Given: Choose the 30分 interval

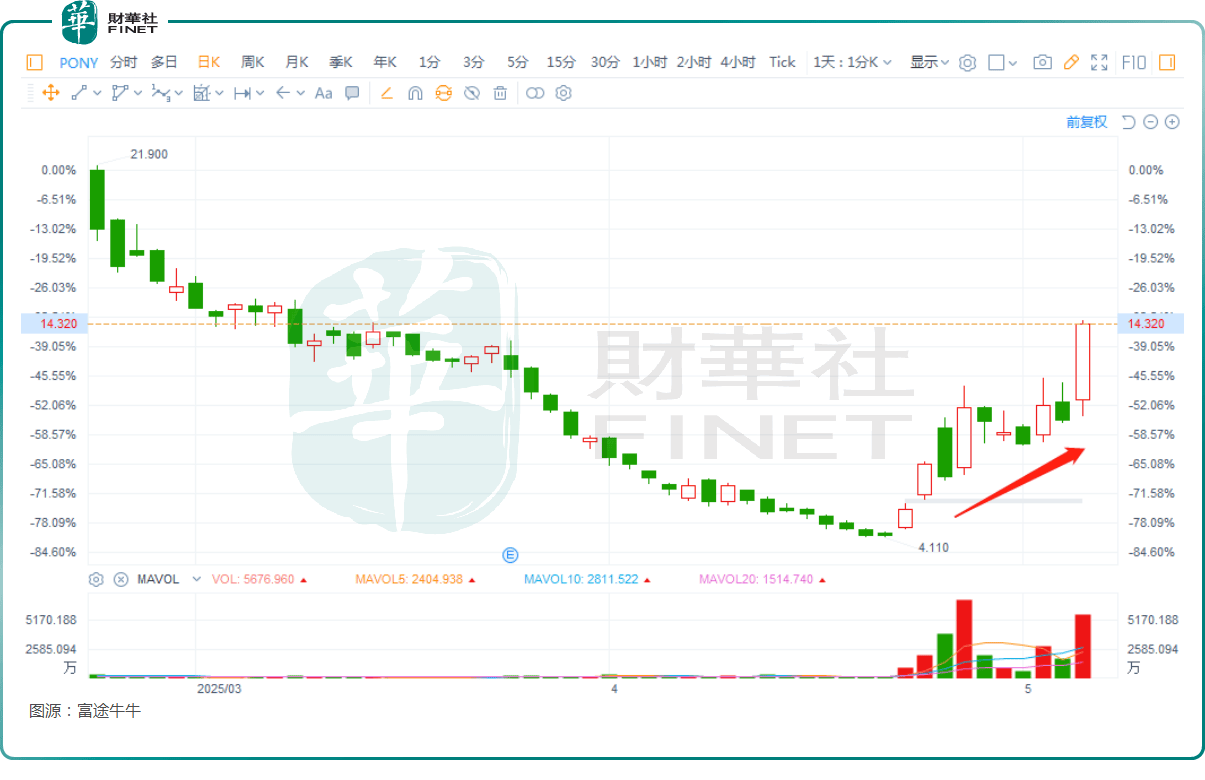Looking at the screenshot, I should point(605,62).
